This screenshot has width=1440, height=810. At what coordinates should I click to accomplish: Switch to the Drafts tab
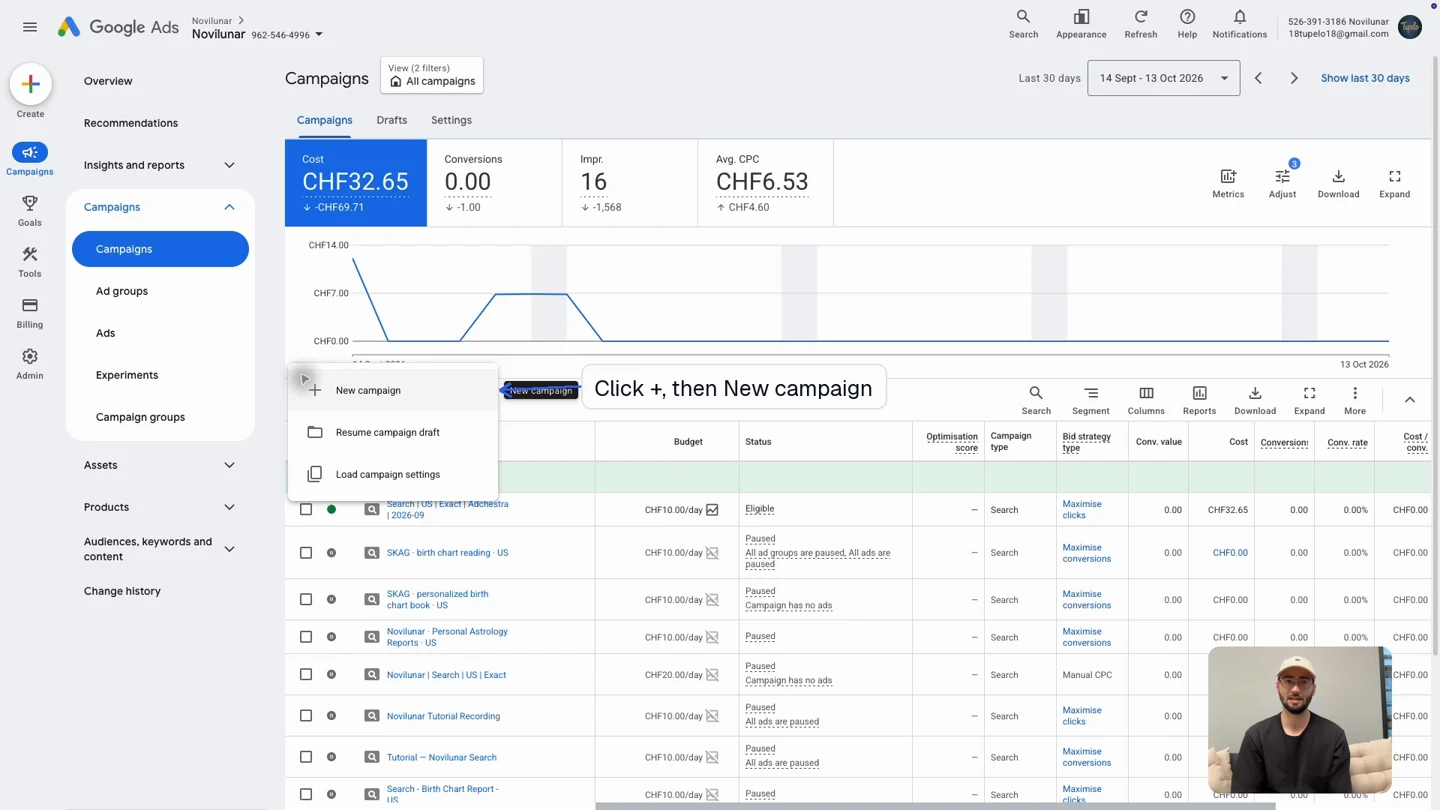[x=391, y=120]
